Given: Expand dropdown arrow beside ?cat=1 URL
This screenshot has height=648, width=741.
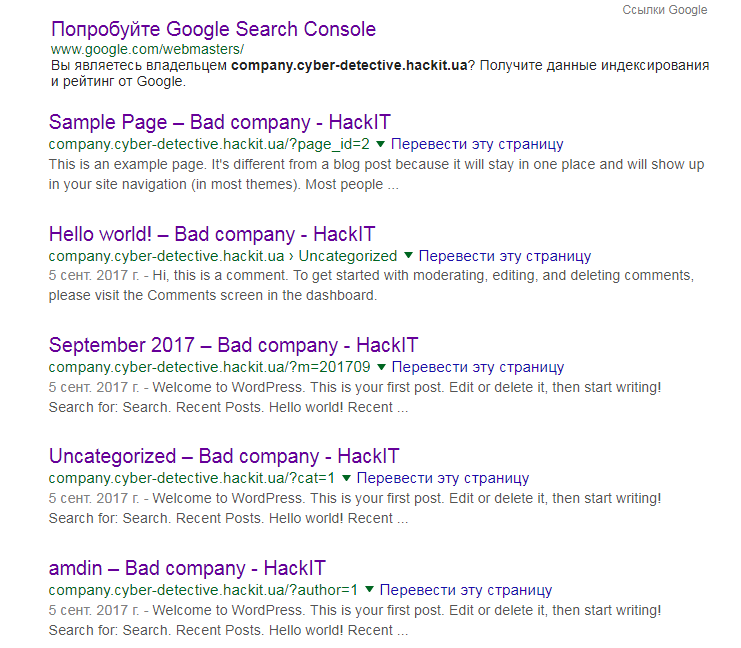Looking at the screenshot, I should tap(346, 478).
